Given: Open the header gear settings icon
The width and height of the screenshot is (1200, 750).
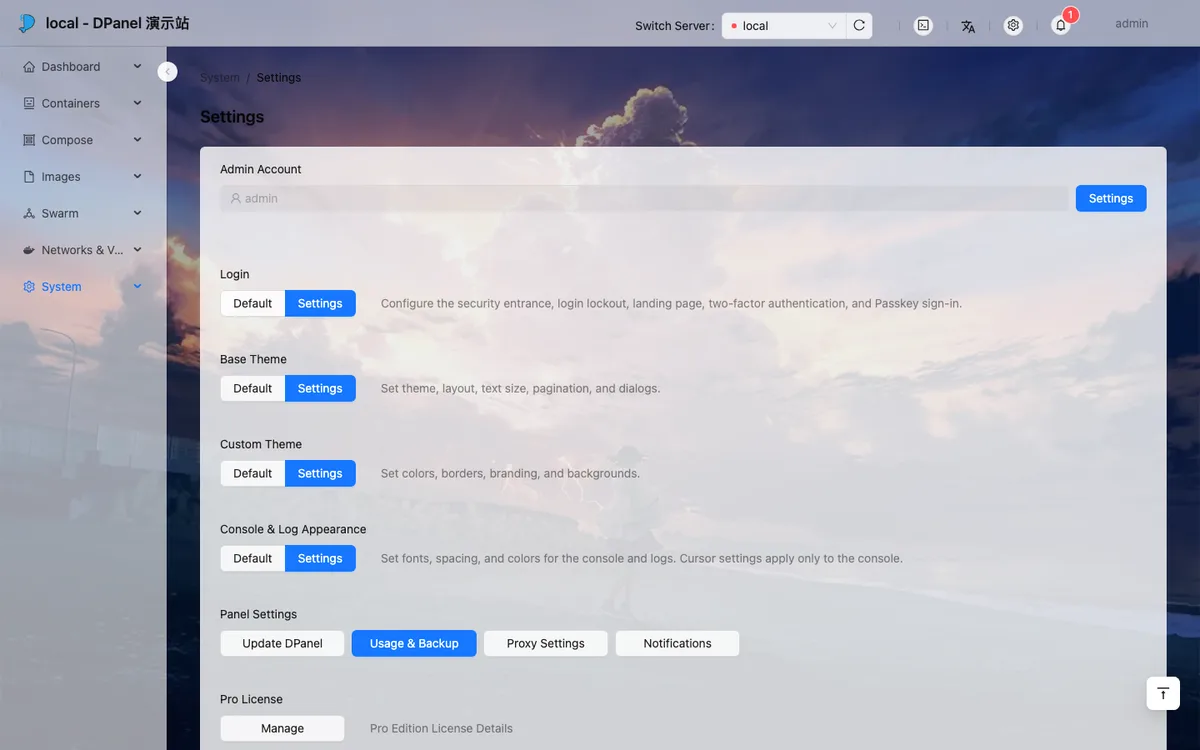Looking at the screenshot, I should 1013,26.
